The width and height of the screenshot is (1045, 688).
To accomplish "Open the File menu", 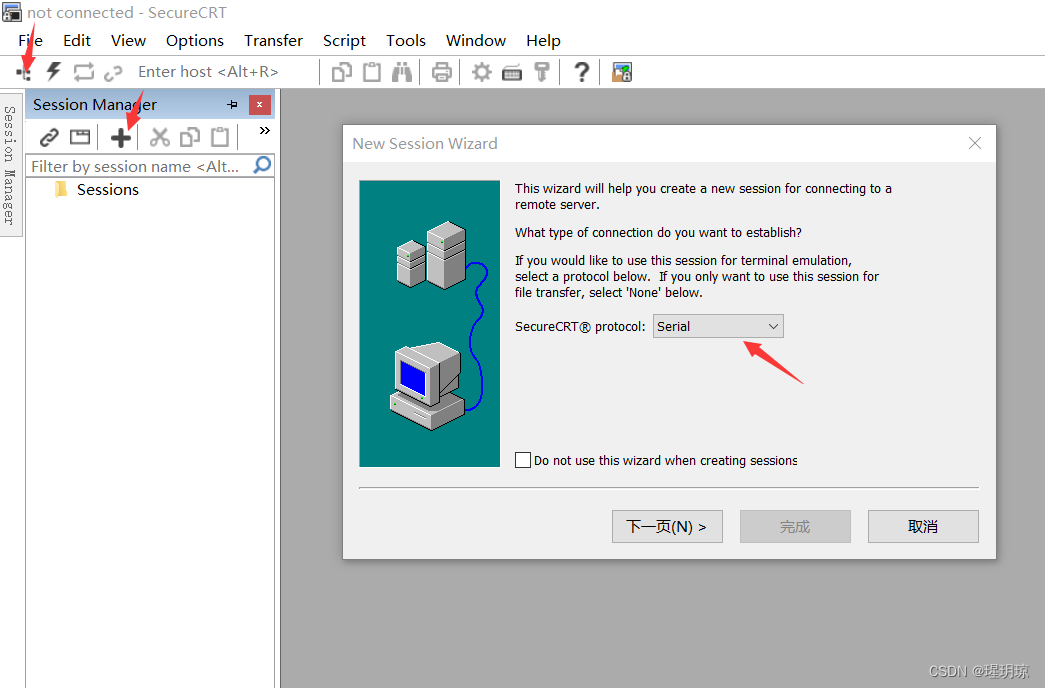I will 31,41.
